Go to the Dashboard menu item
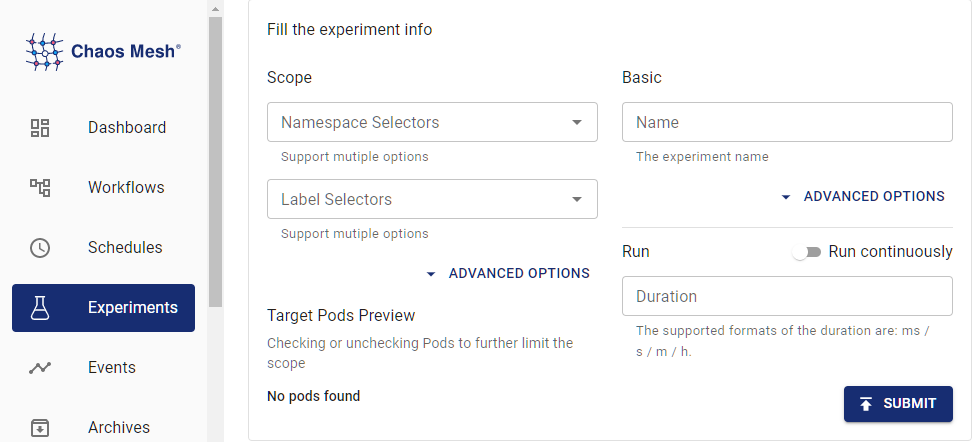The height and width of the screenshot is (442, 973). 126,128
